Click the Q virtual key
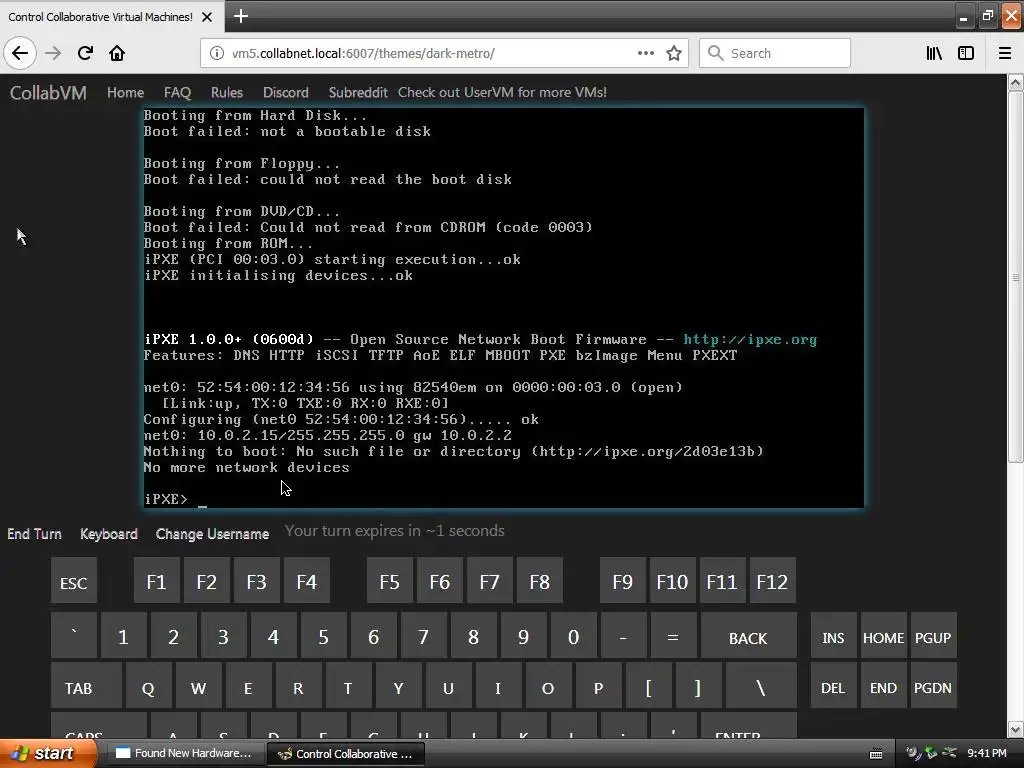This screenshot has width=1024, height=768. point(148,686)
